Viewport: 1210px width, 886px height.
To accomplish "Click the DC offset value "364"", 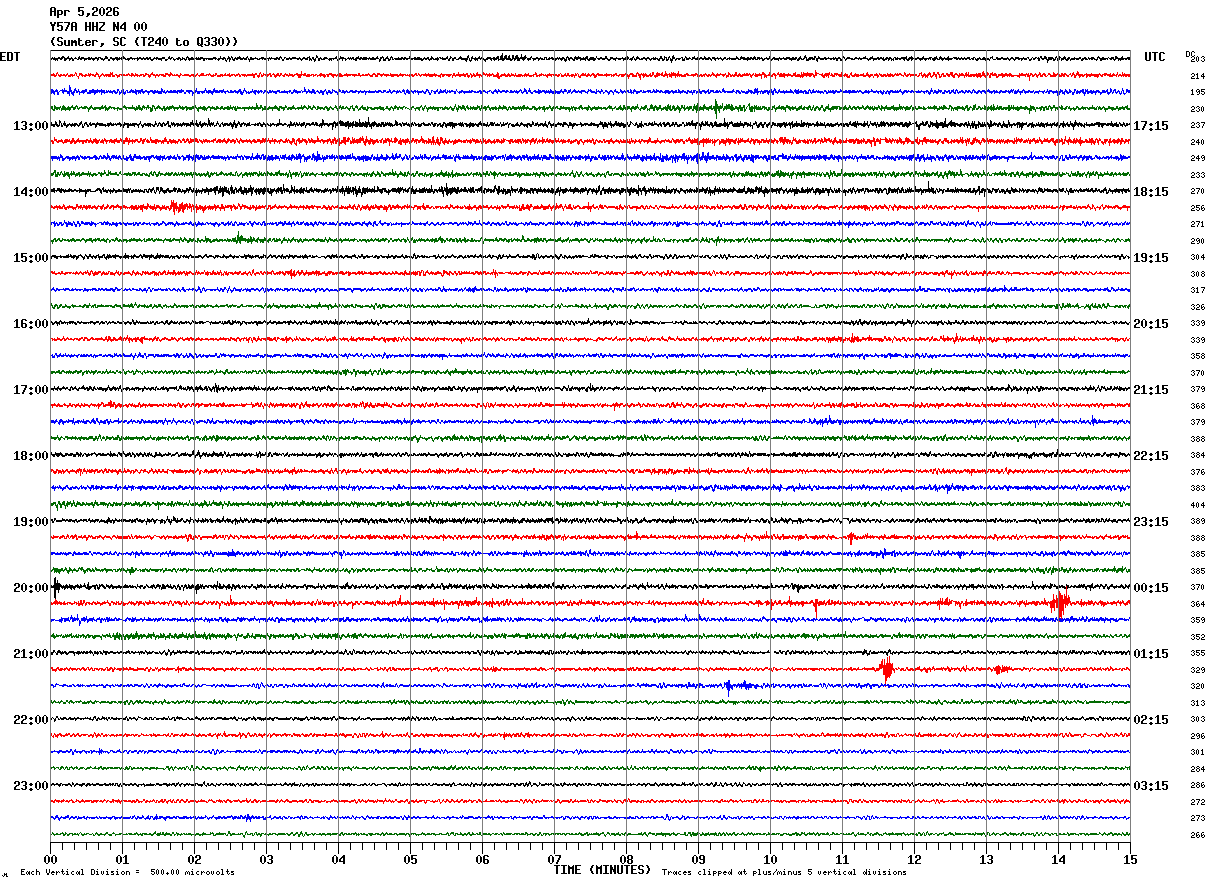I will tap(1197, 605).
